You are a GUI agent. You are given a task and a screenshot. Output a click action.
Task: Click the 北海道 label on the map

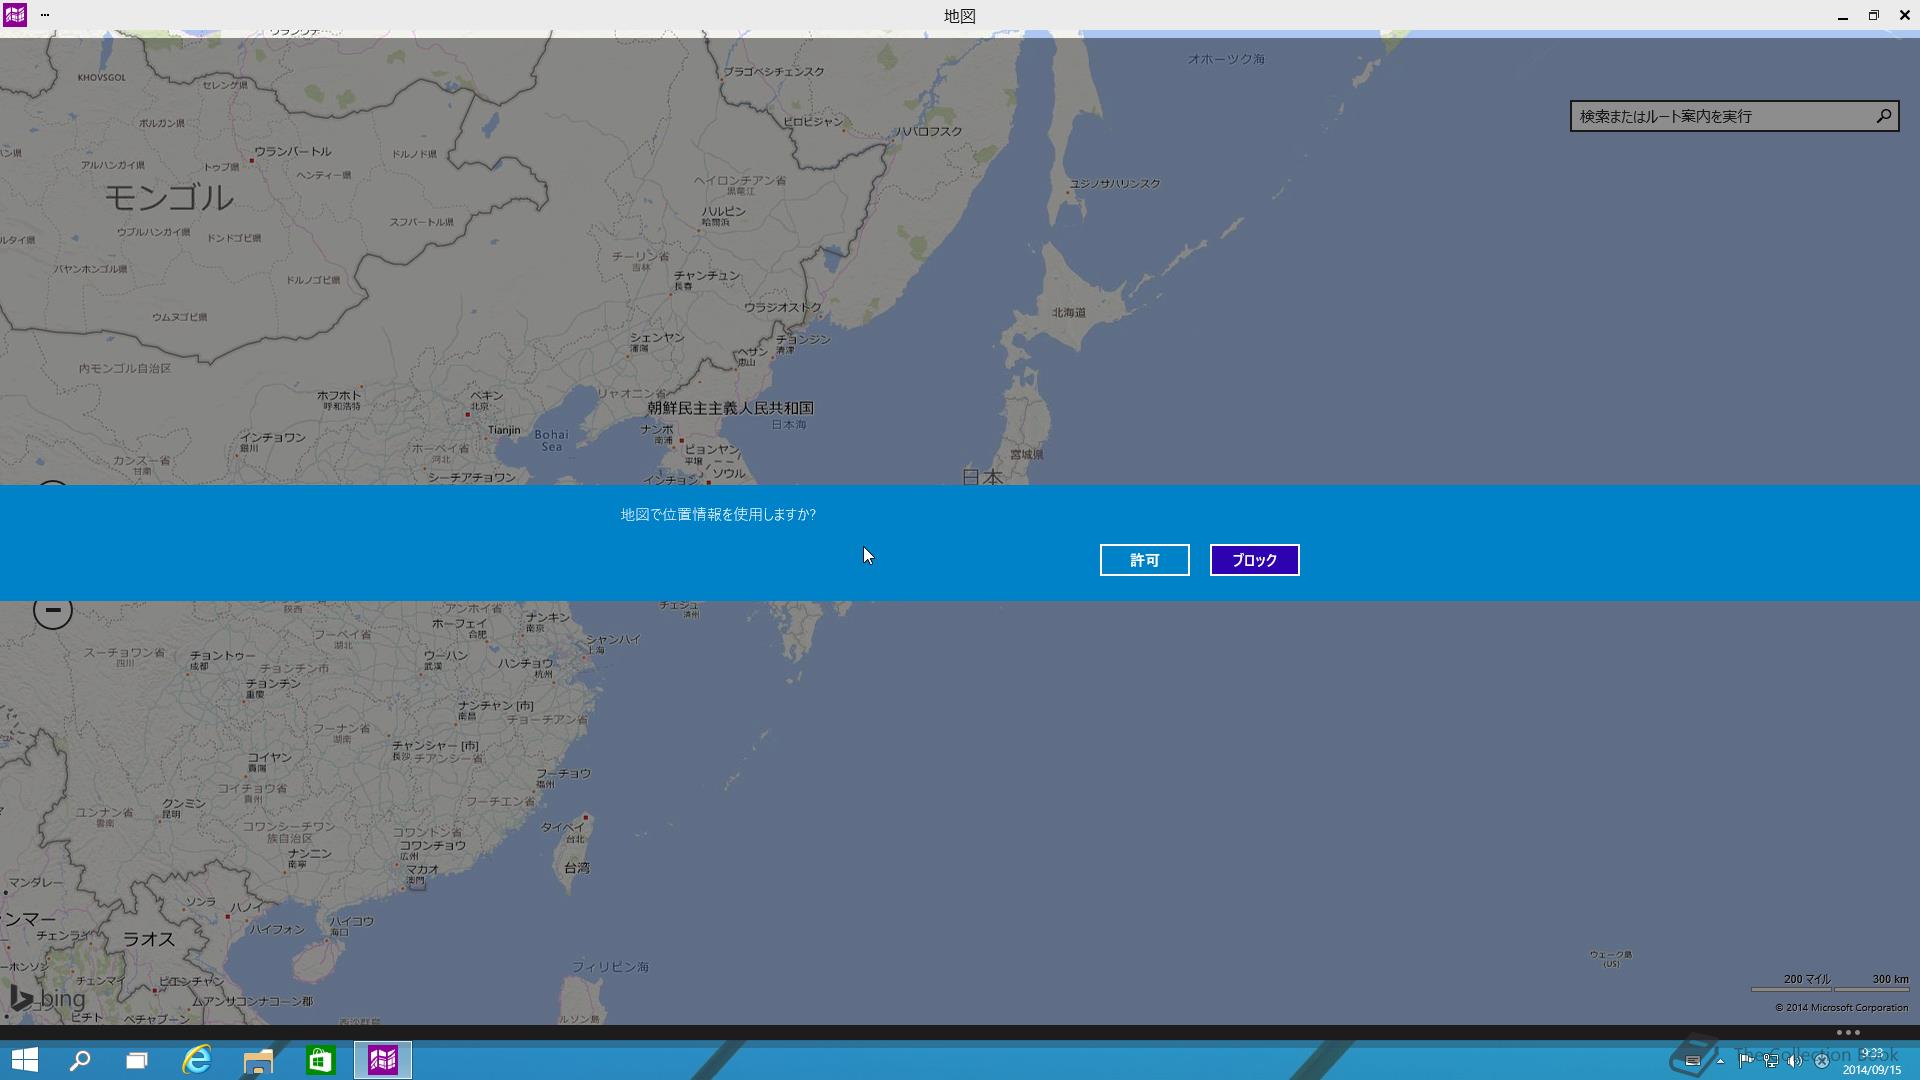point(1068,313)
